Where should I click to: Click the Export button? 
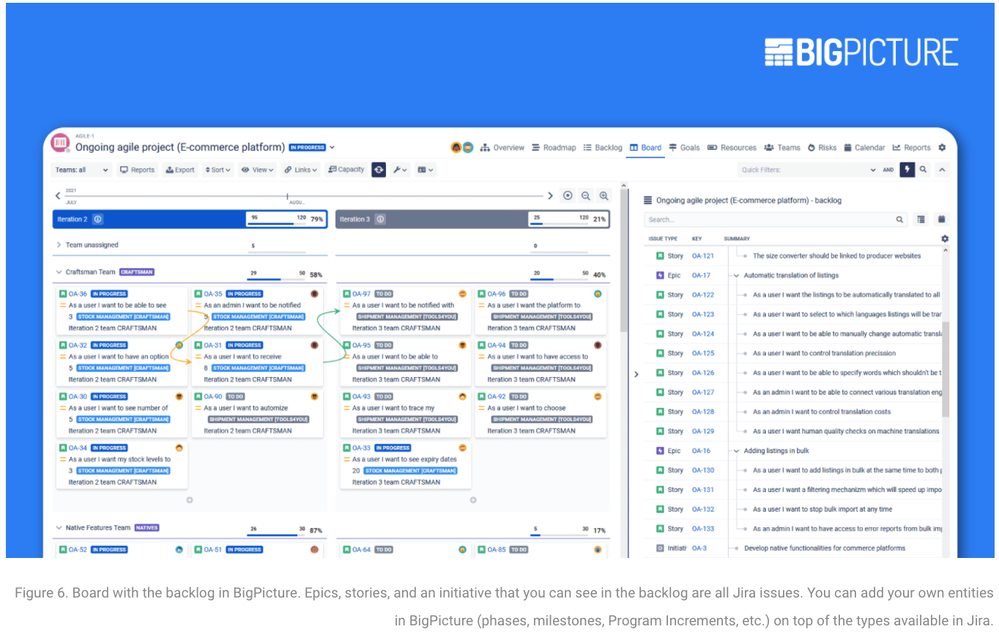click(180, 170)
